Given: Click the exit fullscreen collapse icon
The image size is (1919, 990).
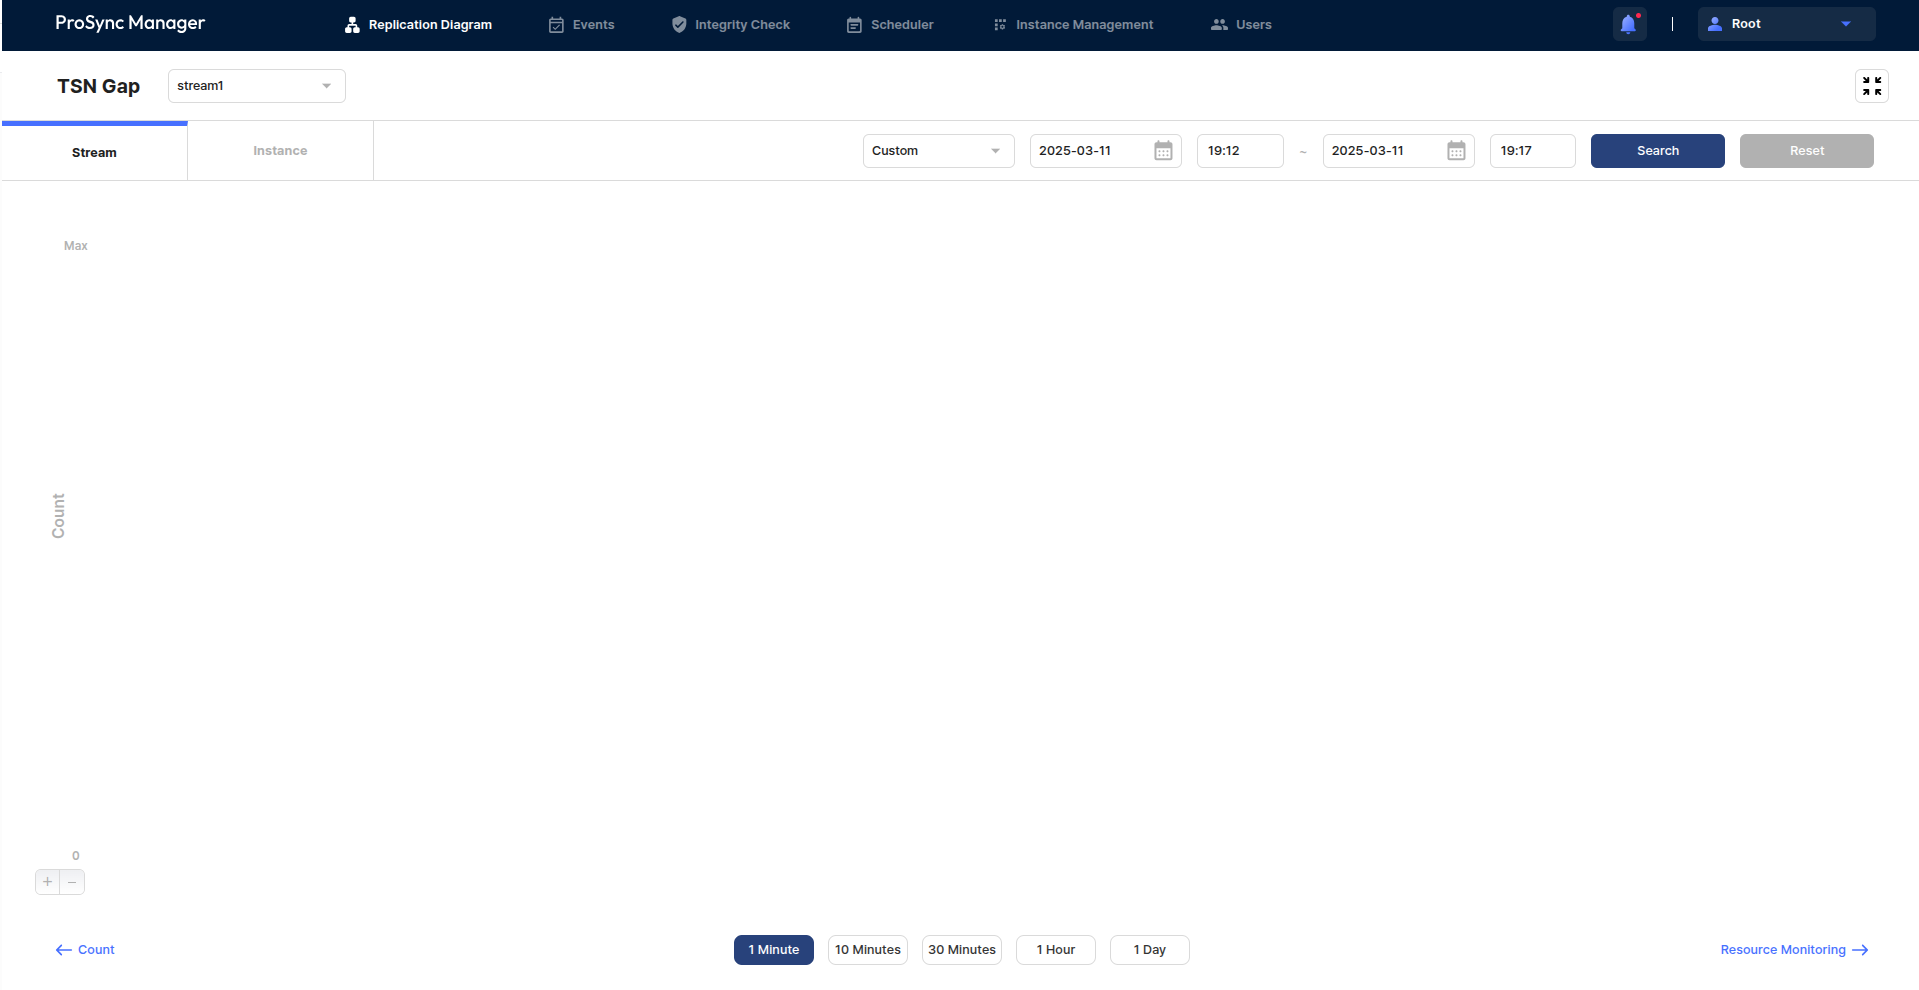Looking at the screenshot, I should pos(1871,86).
